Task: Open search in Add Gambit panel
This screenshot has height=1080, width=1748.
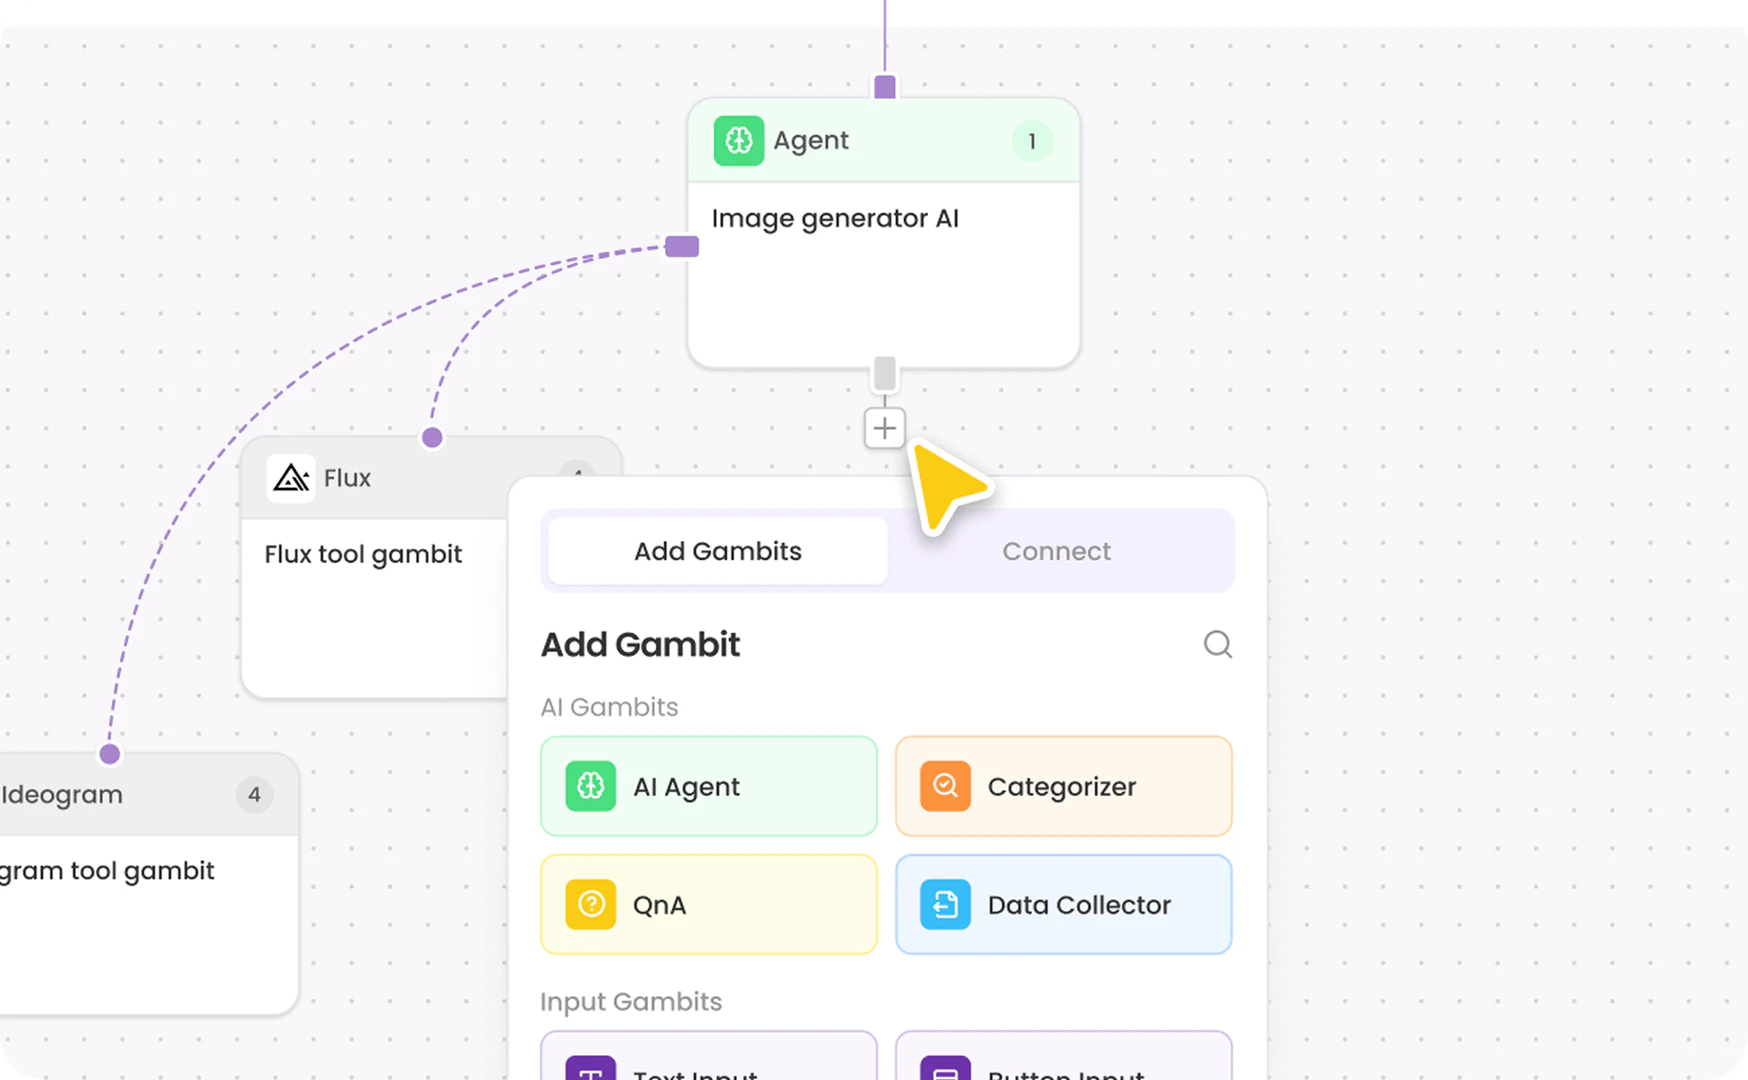Action: pos(1217,644)
